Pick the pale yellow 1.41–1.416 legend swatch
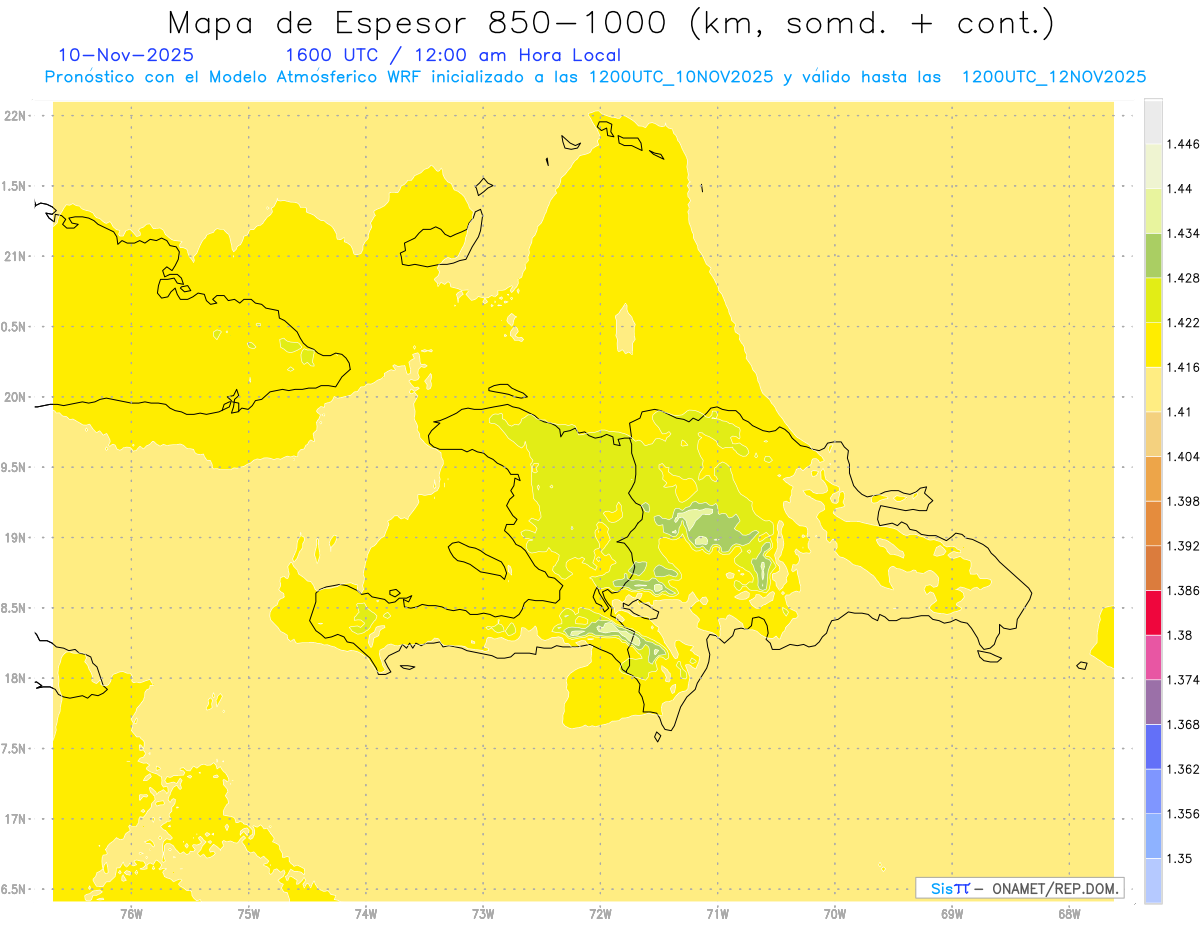This screenshot has height=927, width=1200. coord(1153,389)
